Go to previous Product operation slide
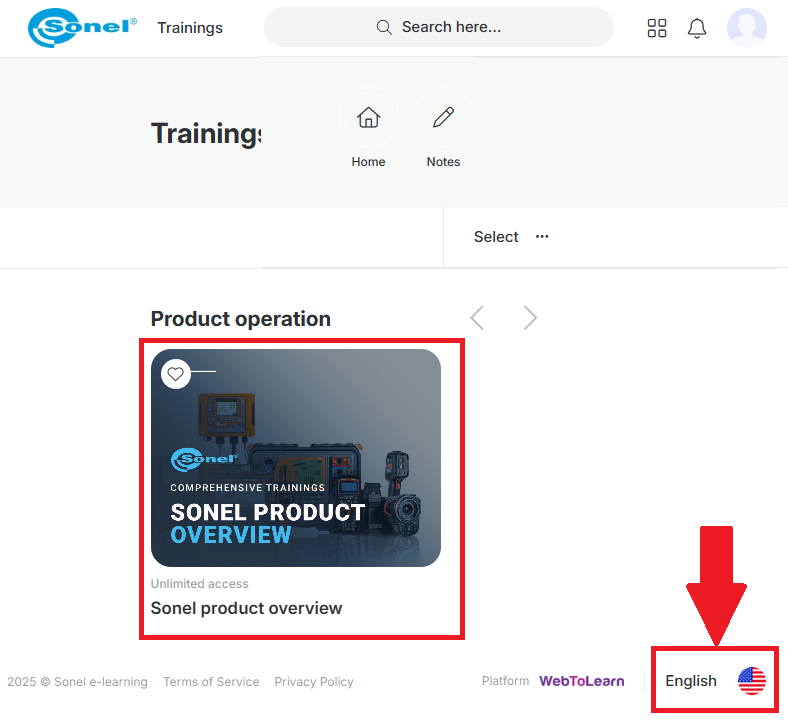The width and height of the screenshot is (788, 720). [477, 318]
